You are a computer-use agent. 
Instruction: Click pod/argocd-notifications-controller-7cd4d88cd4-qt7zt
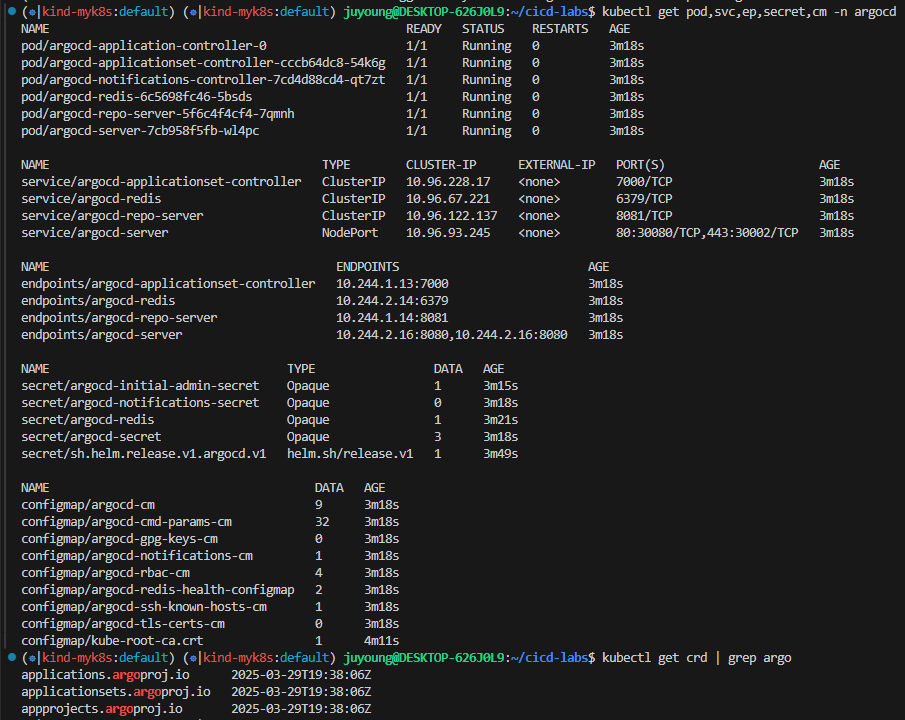(x=203, y=80)
